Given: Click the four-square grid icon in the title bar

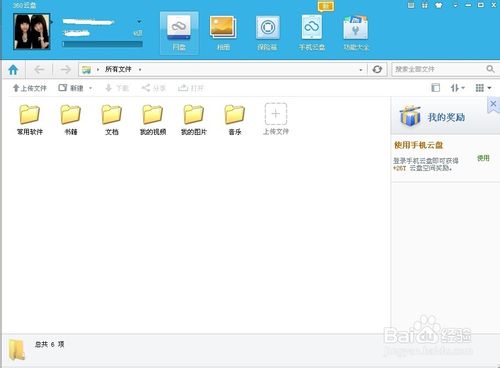Looking at the screenshot, I should [x=425, y=5].
